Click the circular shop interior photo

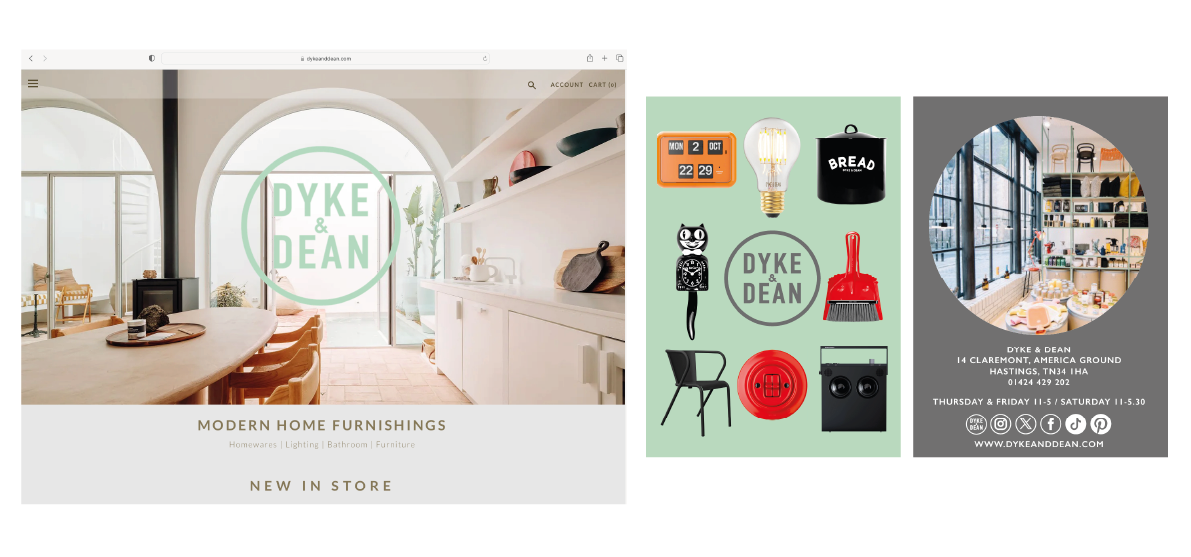1039,225
